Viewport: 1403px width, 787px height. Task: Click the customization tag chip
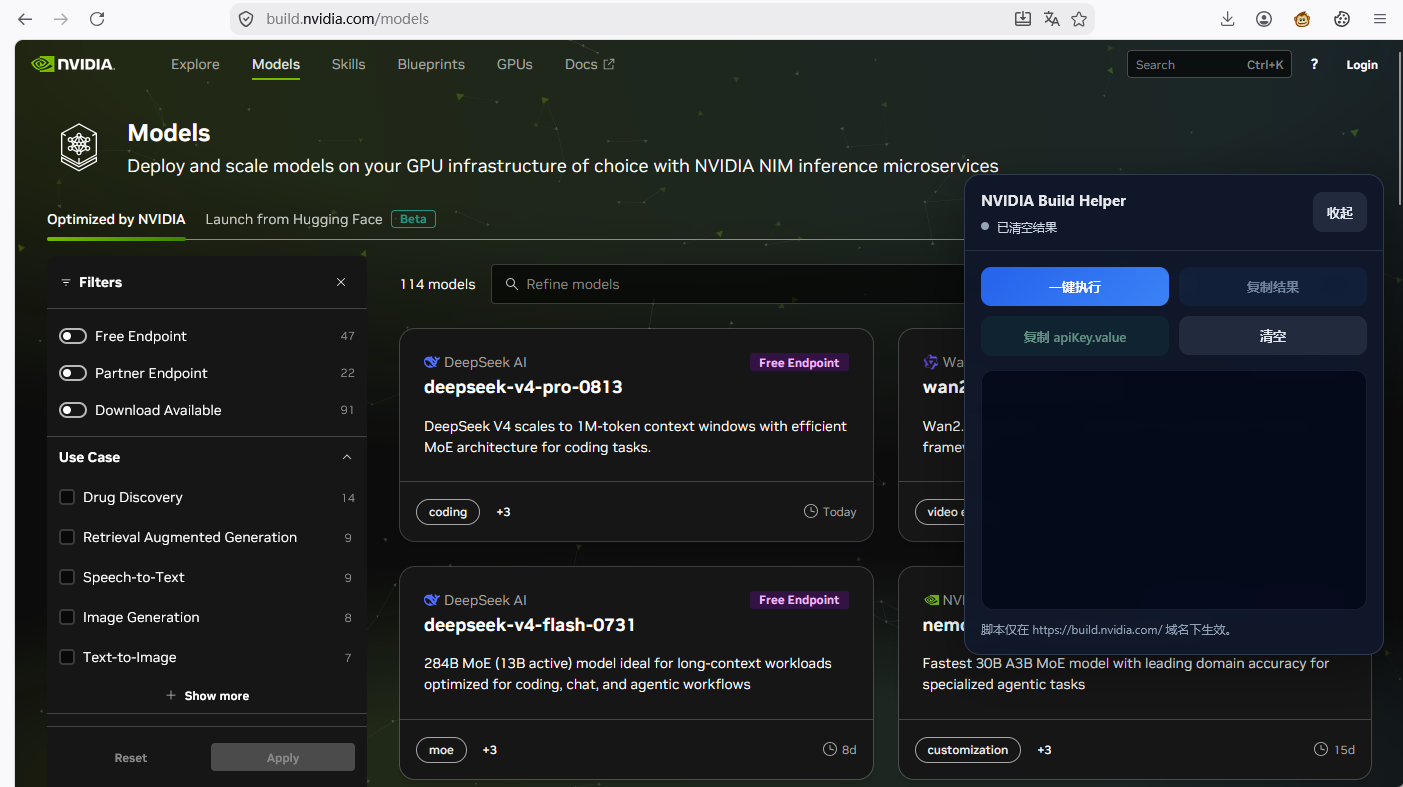pos(968,750)
